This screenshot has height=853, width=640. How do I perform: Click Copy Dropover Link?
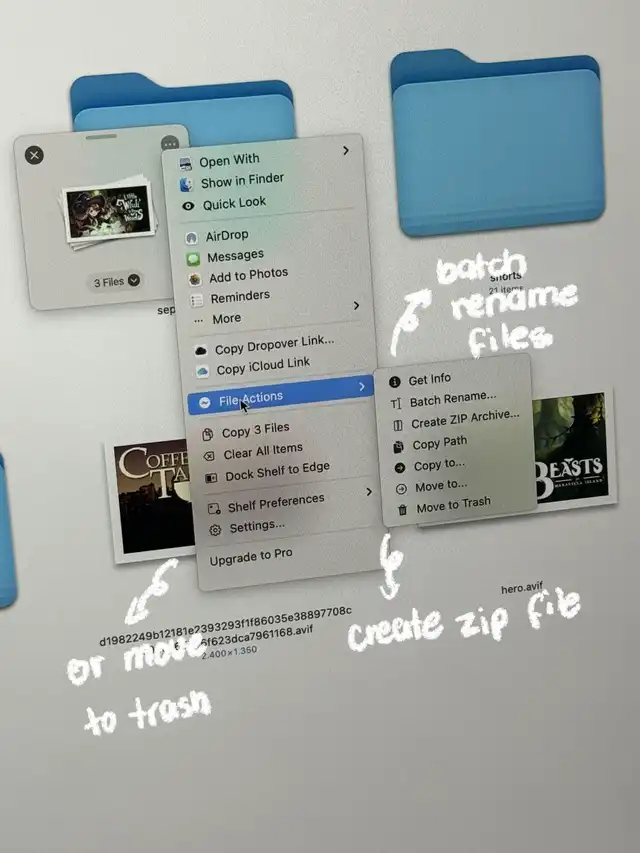tap(273, 344)
